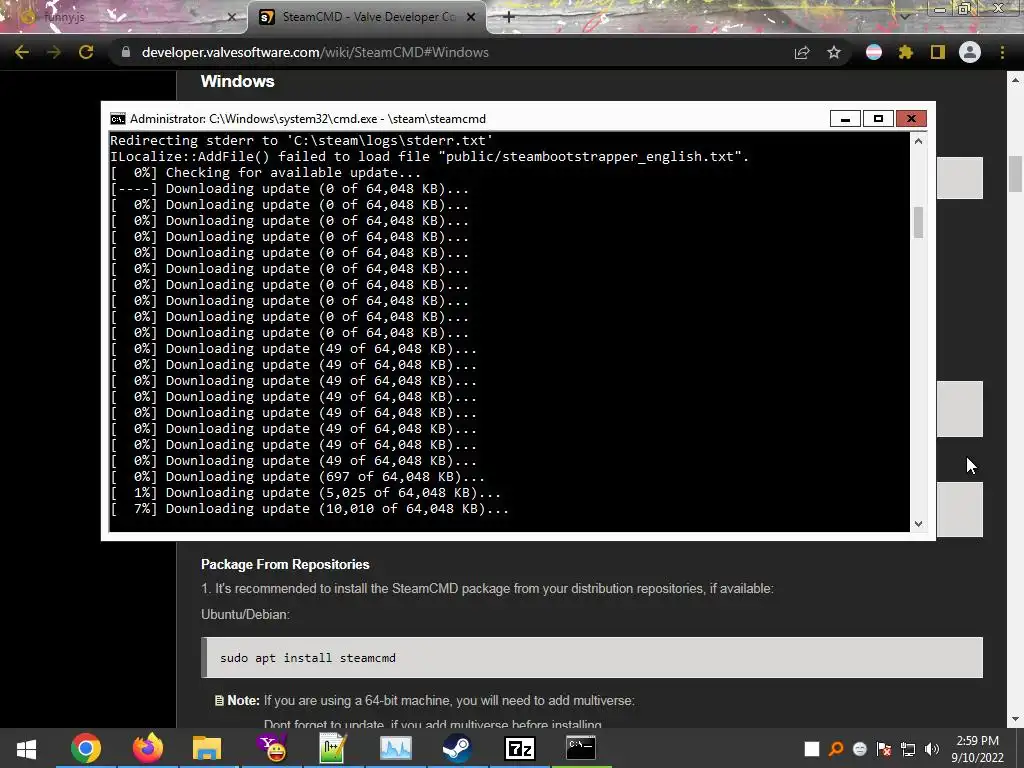Open the Extensions puzzle-piece menu
This screenshot has width=1024, height=768.
906,52
